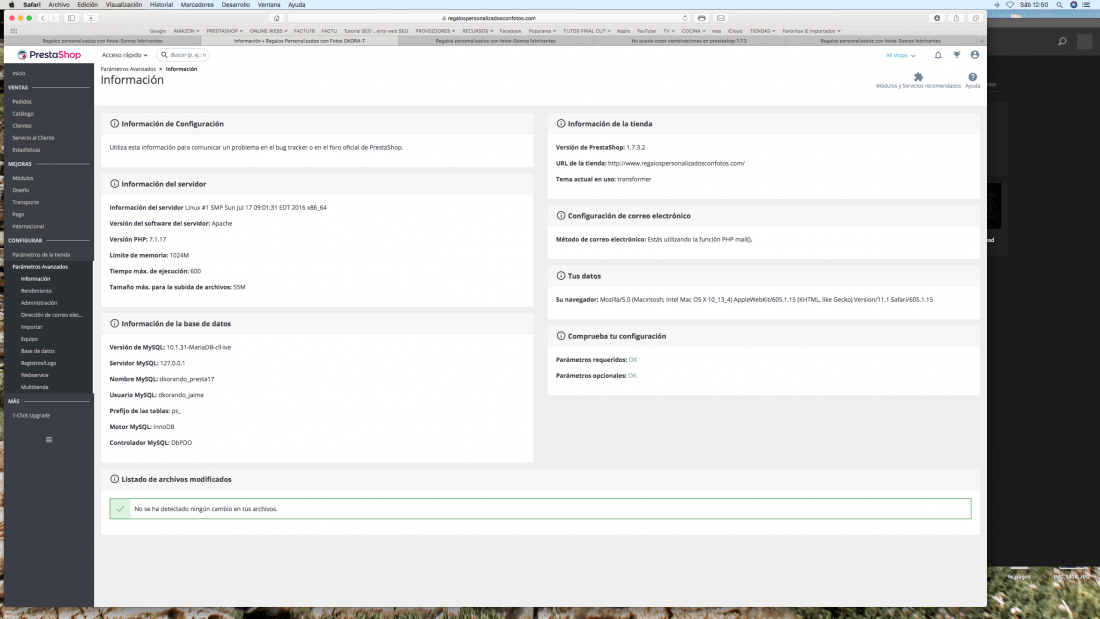Open Parámetros de la tienda in sidebar
Image resolution: width=1100 pixels, height=619 pixels.
pos(41,255)
